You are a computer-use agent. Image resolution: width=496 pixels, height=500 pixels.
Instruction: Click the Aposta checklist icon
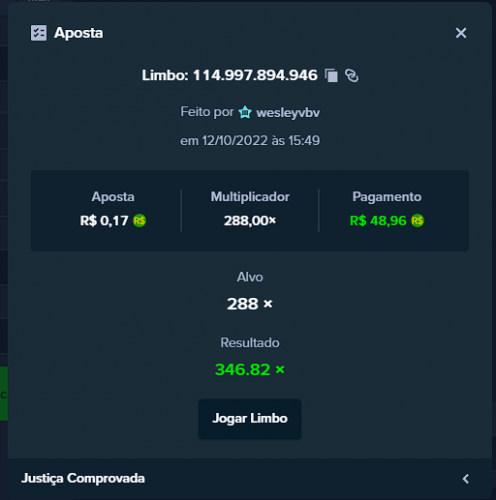point(39,33)
